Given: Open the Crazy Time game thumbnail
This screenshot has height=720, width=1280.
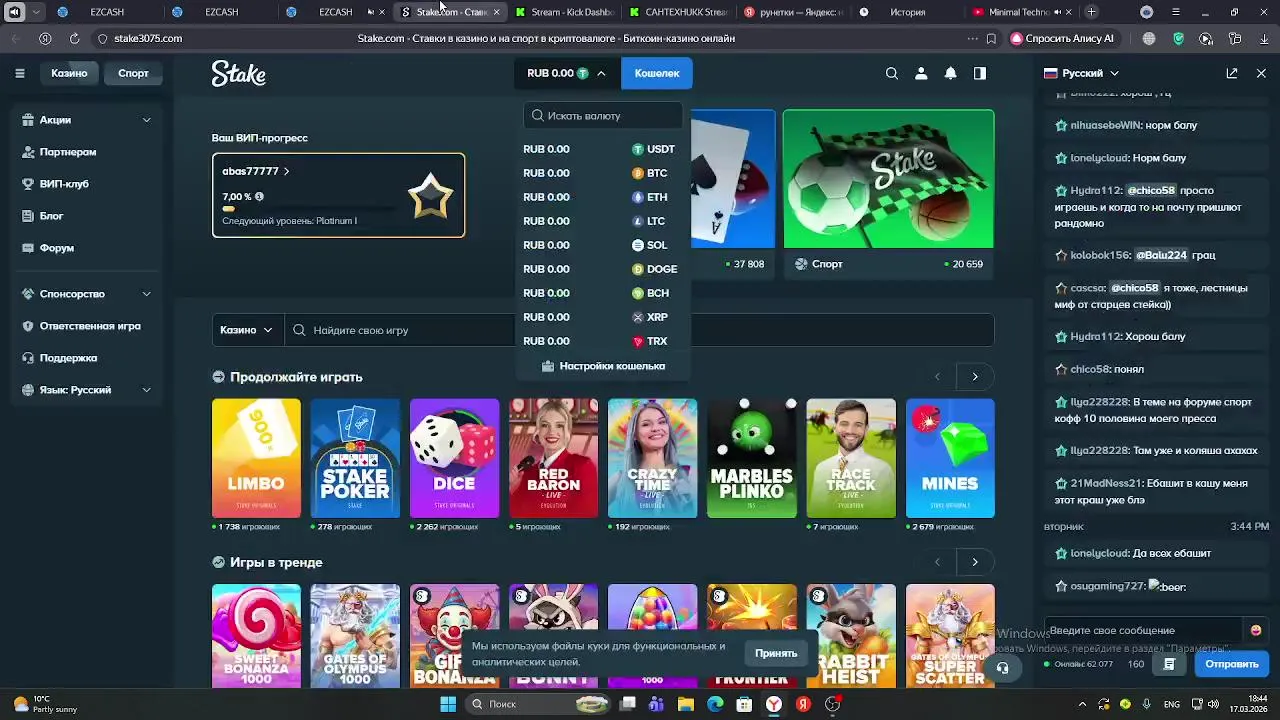Looking at the screenshot, I should [652, 458].
